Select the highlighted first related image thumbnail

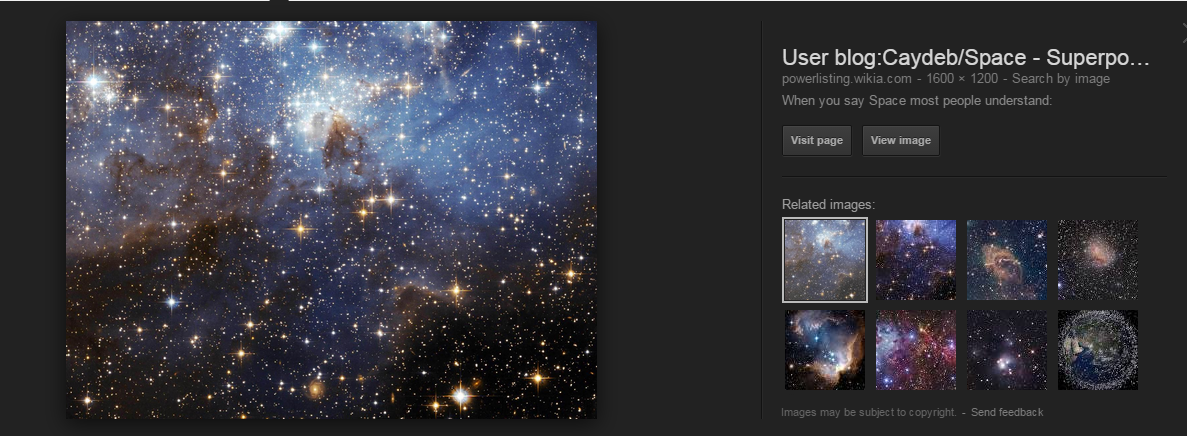pyautogui.click(x=825, y=260)
